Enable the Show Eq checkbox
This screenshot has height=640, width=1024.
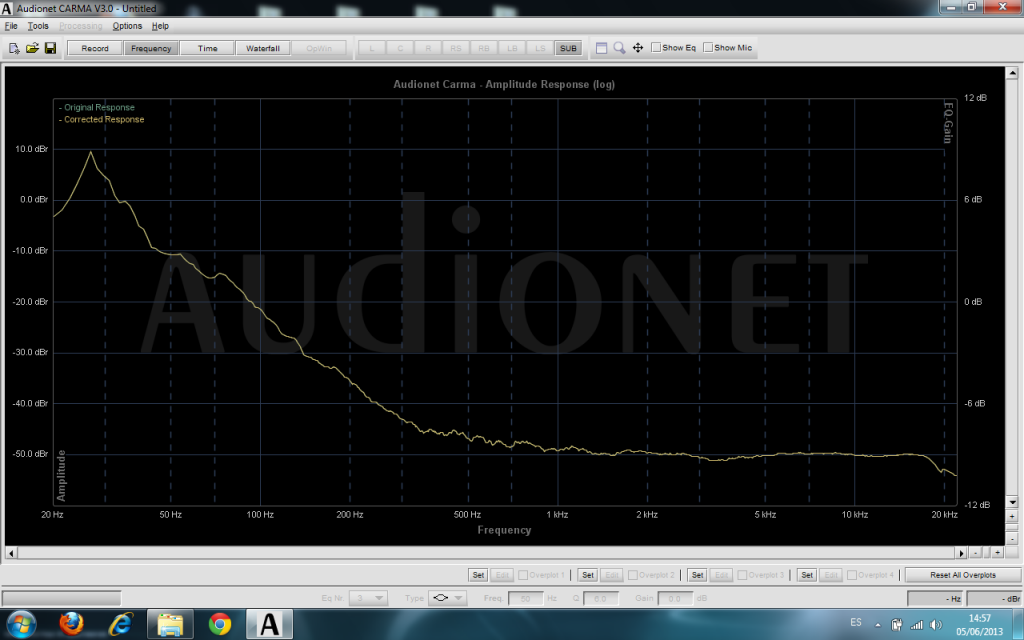pyautogui.click(x=656, y=48)
